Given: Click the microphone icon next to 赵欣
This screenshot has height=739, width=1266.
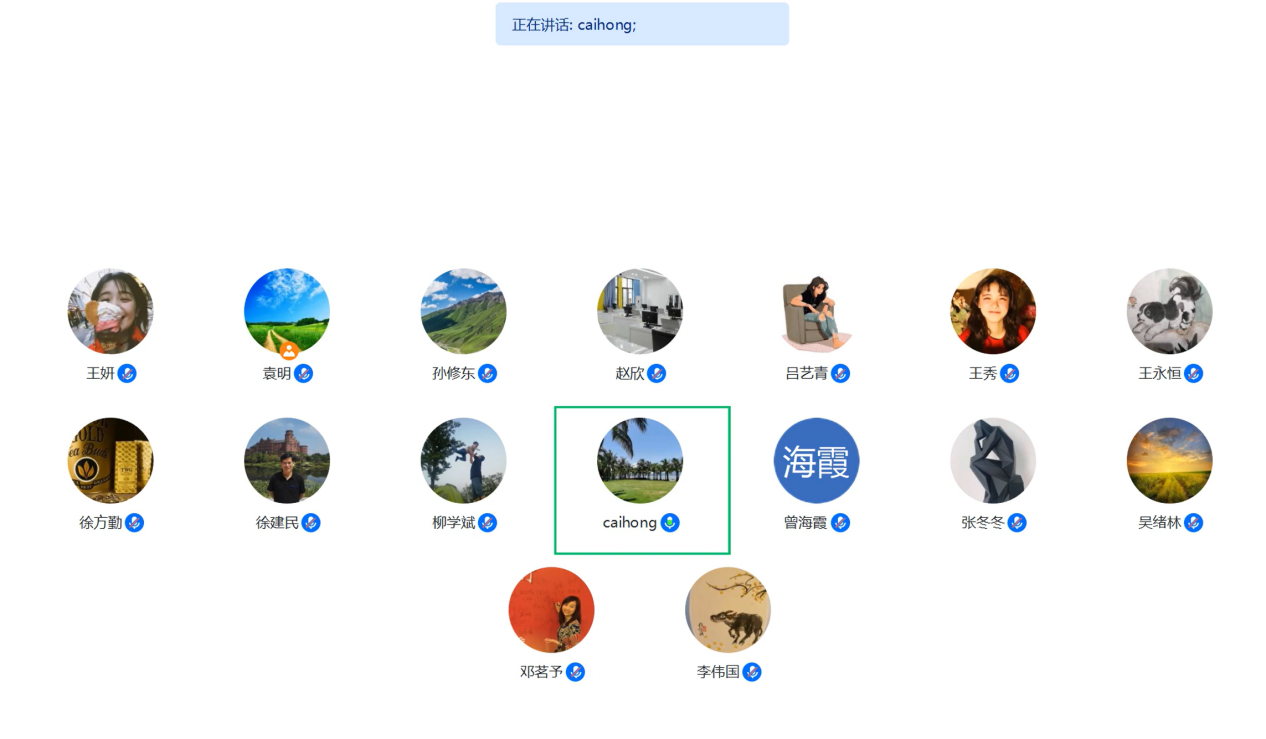Looking at the screenshot, I should tap(657, 374).
